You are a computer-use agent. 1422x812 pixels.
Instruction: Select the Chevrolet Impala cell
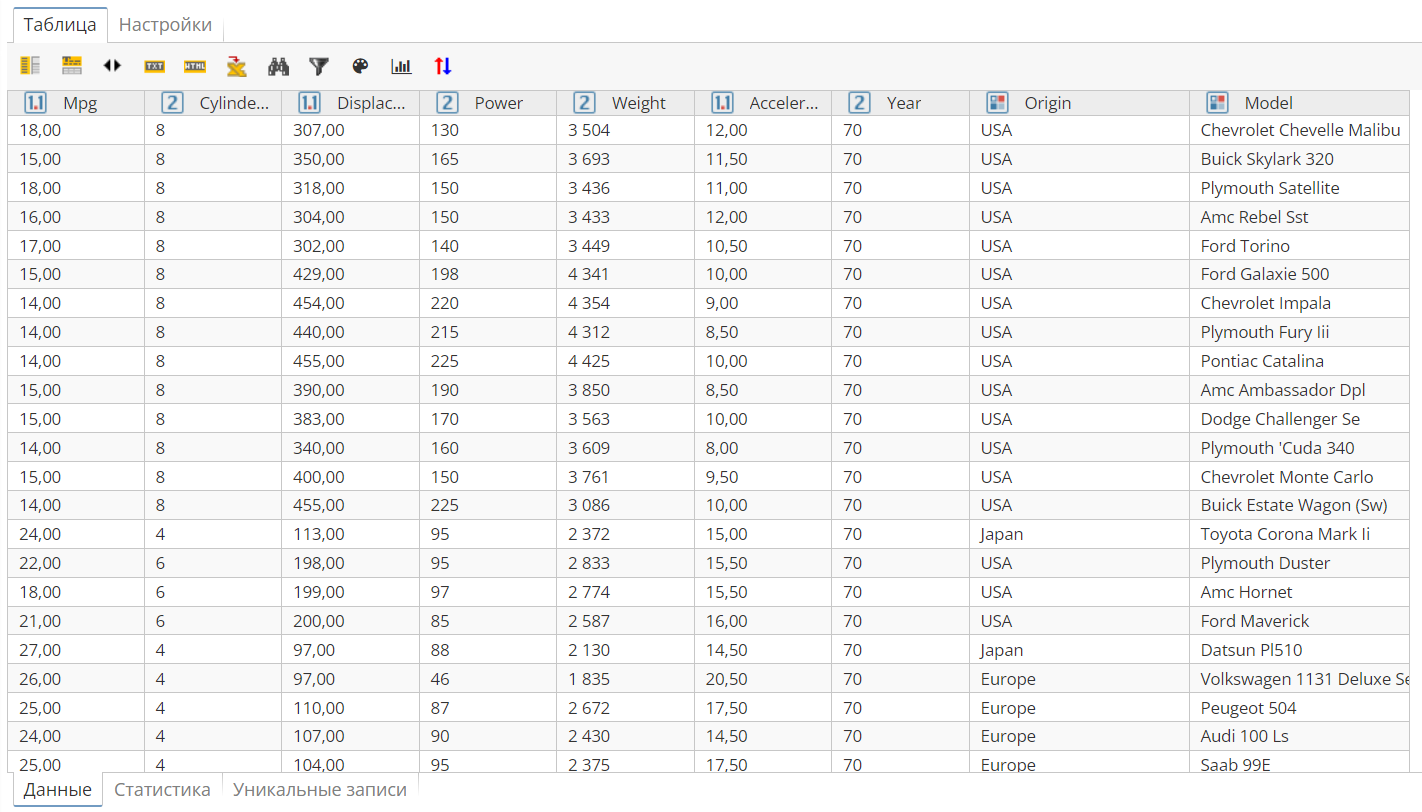tap(1300, 303)
